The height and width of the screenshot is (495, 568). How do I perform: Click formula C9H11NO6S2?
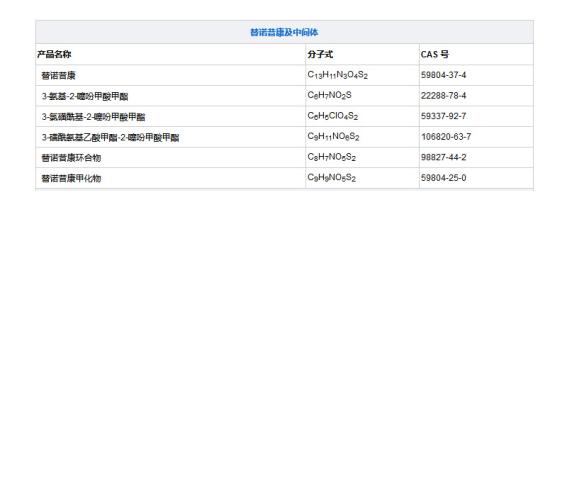pyautogui.click(x=333, y=137)
